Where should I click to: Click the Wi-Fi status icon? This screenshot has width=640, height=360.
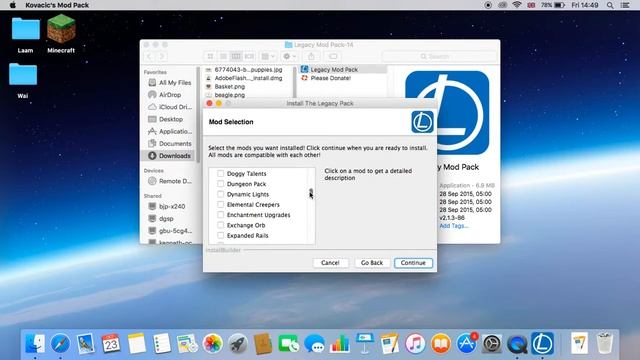tap(517, 5)
